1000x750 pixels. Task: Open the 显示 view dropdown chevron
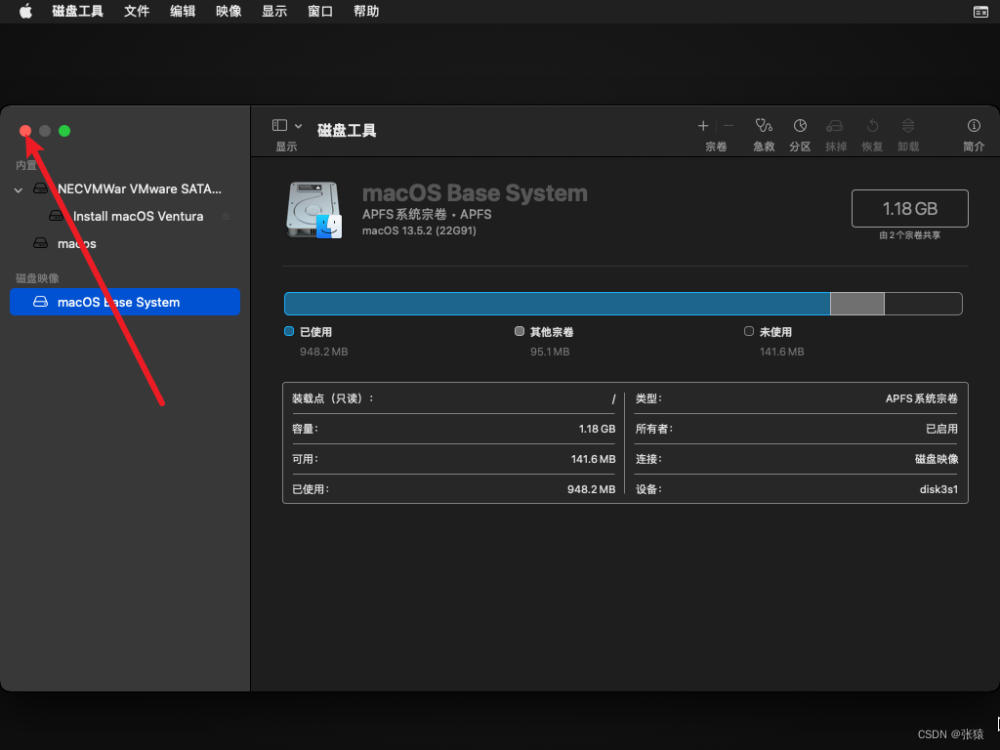pyautogui.click(x=298, y=126)
